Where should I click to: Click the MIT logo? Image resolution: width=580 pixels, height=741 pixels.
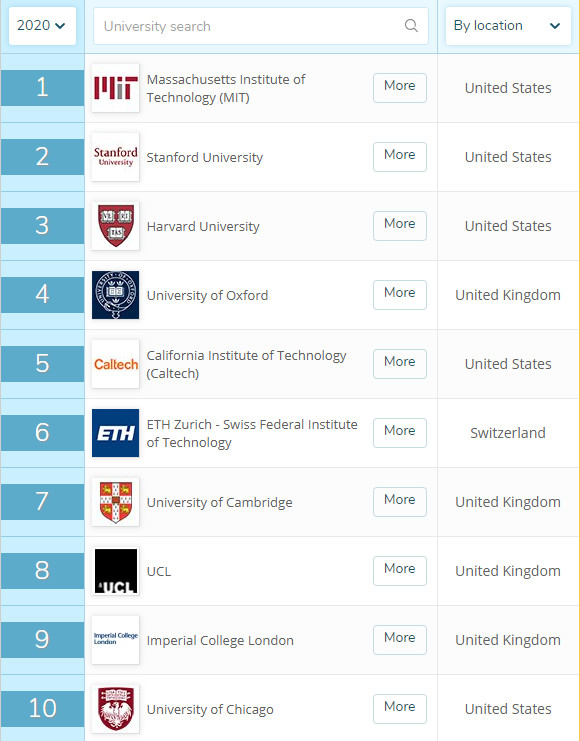tap(115, 88)
